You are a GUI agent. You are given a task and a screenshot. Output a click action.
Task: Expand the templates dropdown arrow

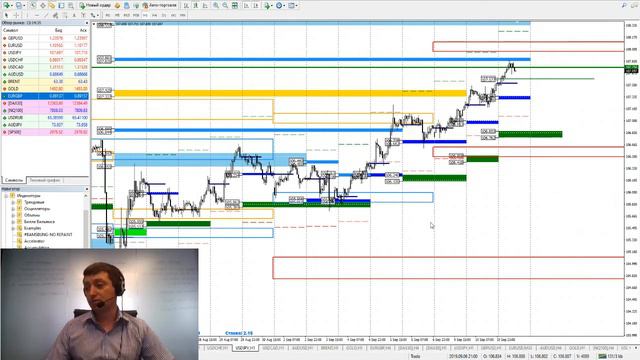click(297, 5)
